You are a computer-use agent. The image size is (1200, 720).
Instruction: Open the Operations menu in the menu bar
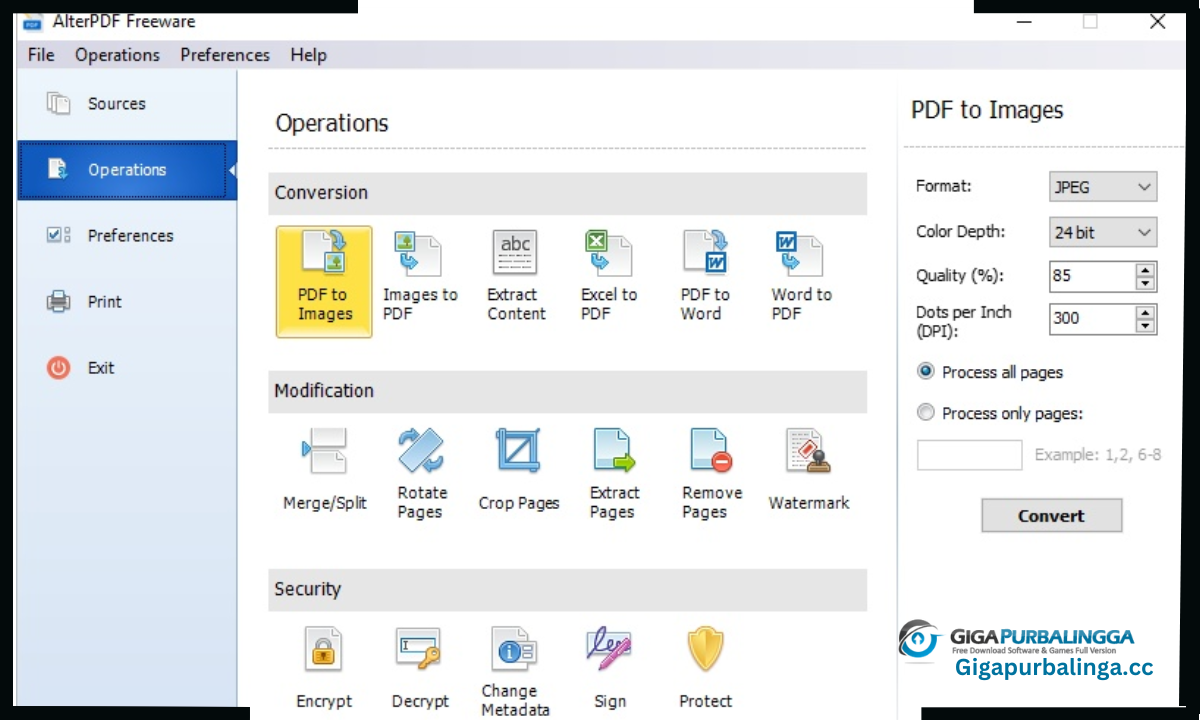pos(117,55)
